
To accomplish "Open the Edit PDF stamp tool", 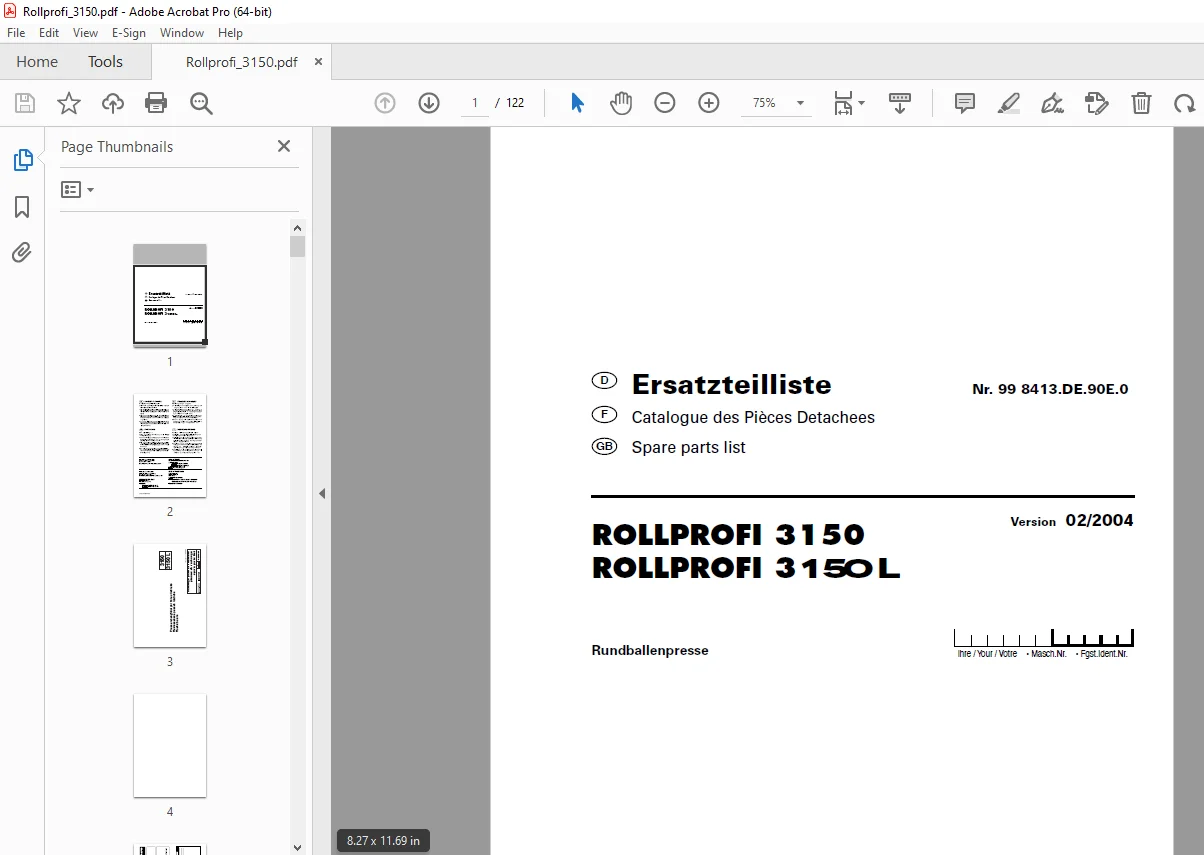I will tap(1097, 103).
